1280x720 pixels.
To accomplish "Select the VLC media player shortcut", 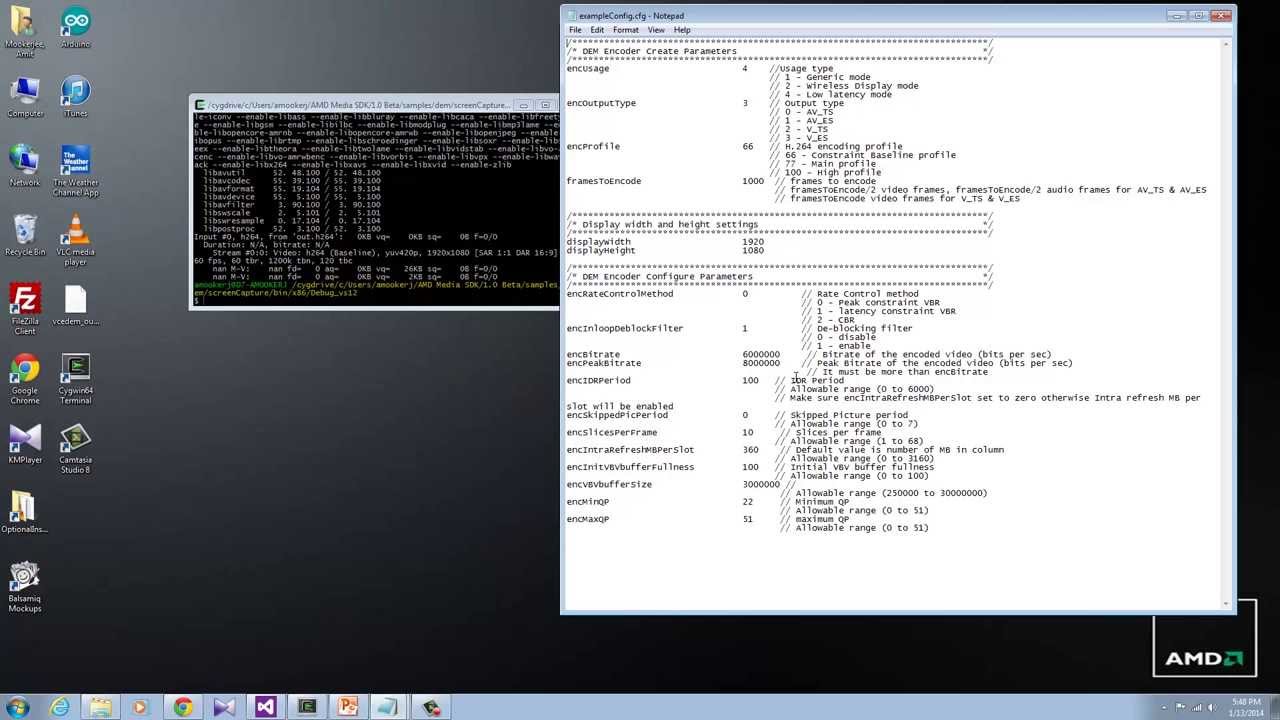I will pyautogui.click(x=75, y=241).
